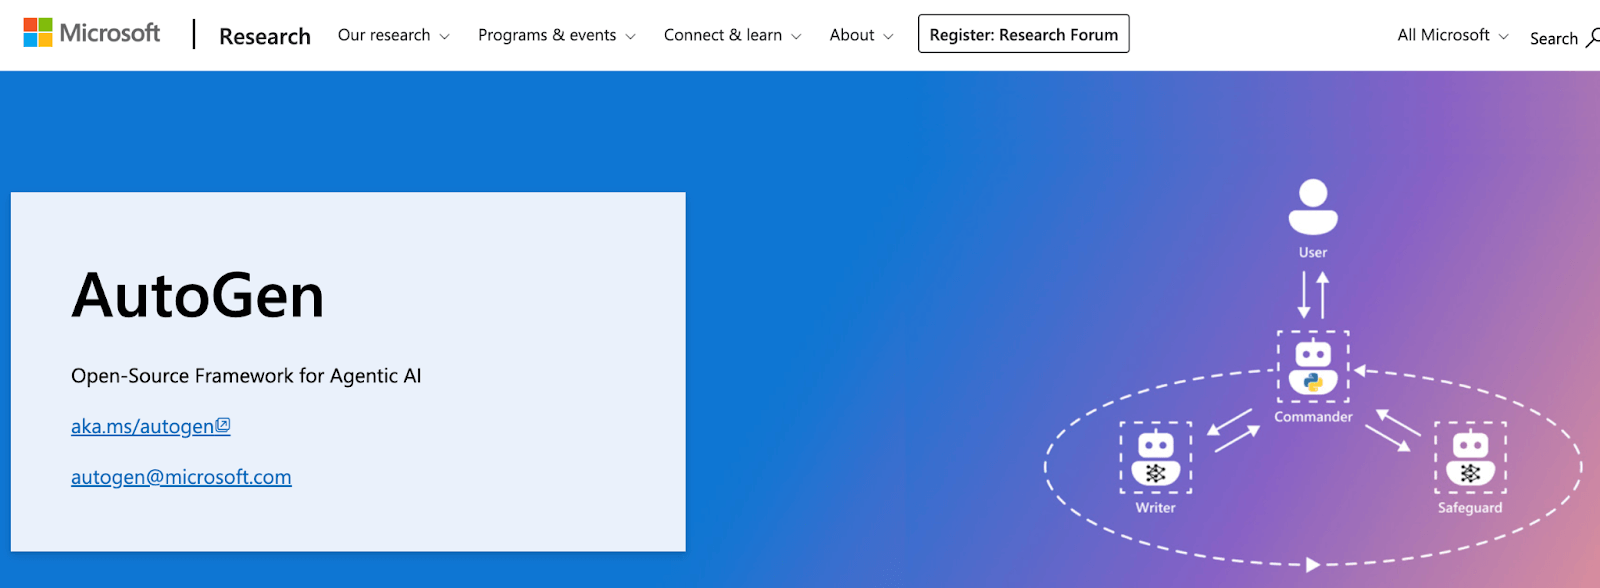The width and height of the screenshot is (1600, 588).
Task: Click the autogen@microsoft.com email link
Action: tap(181, 477)
